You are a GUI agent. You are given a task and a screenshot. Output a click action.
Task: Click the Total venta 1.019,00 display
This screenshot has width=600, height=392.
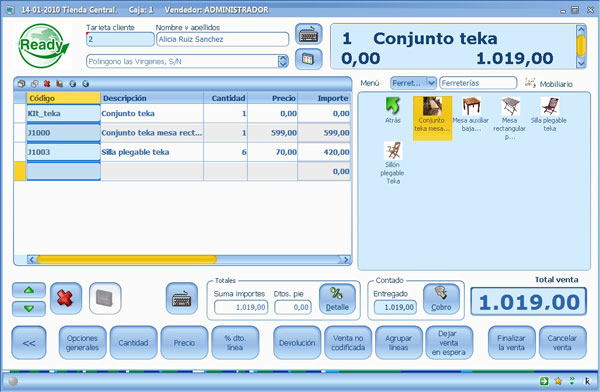(528, 302)
